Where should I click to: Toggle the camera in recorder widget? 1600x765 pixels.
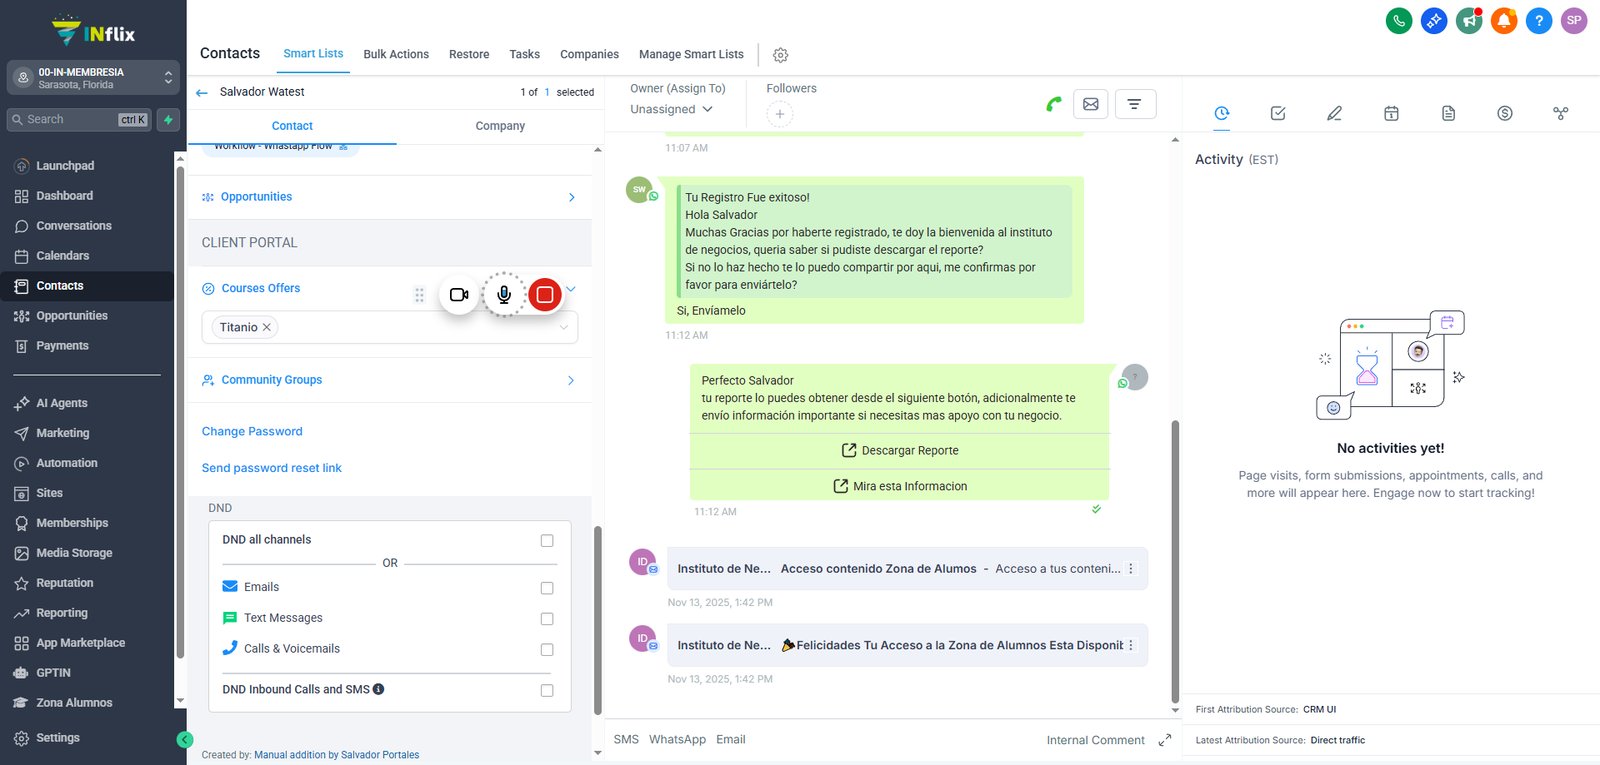pyautogui.click(x=459, y=295)
